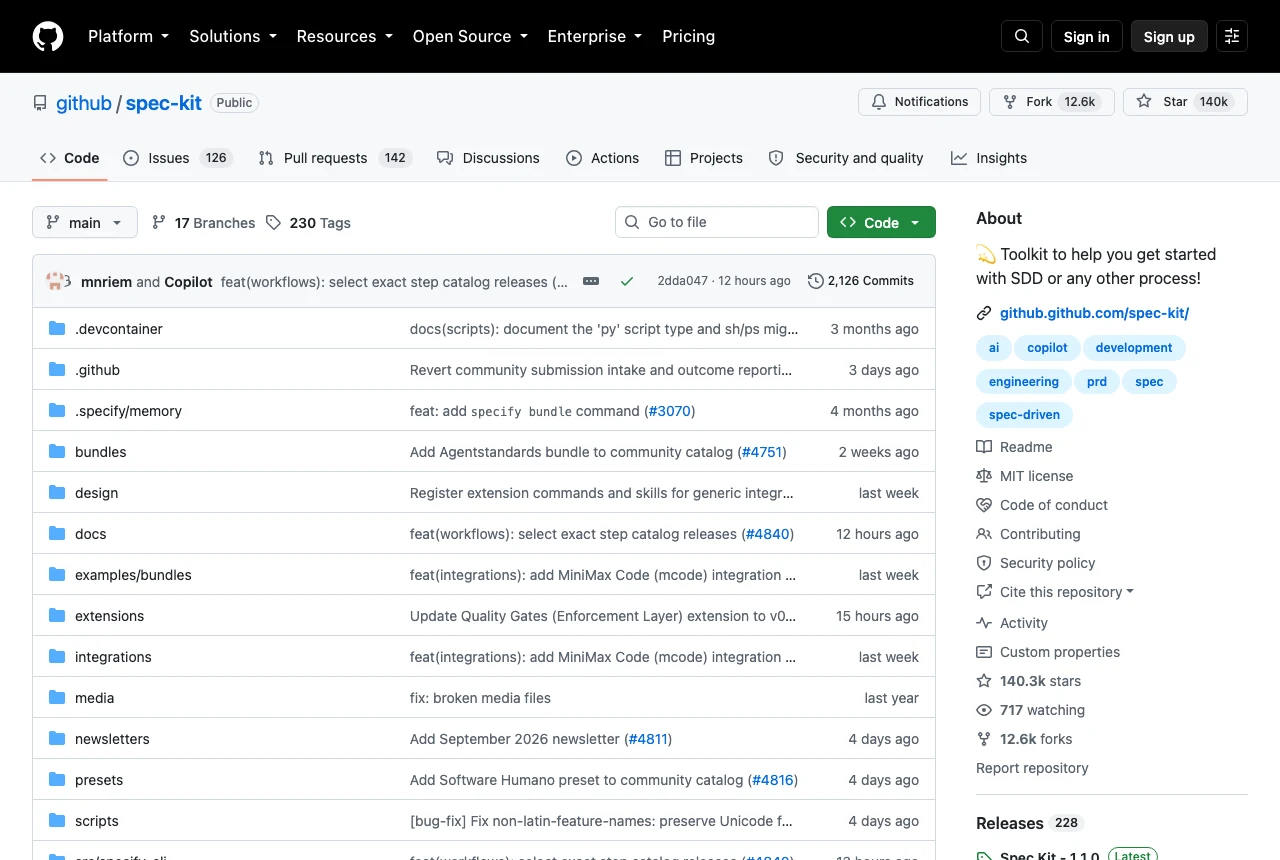Expand commit message ellipsis button
Image resolution: width=1280 pixels, height=860 pixels.
[591, 281]
